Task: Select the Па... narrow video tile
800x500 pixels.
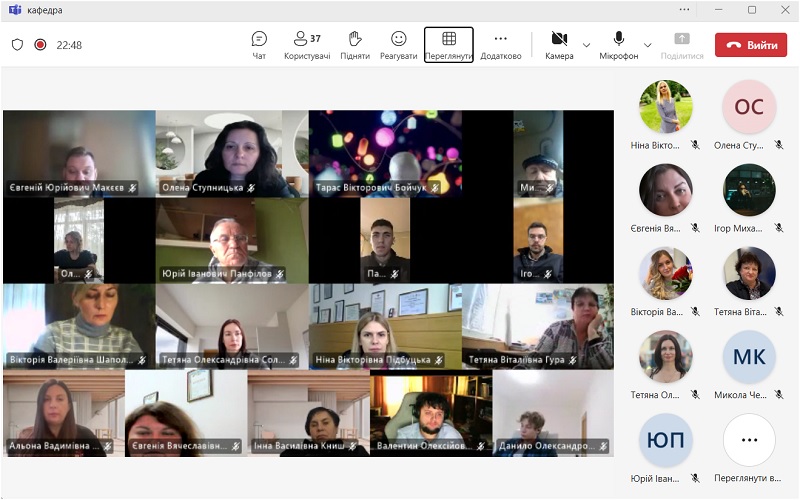Action: point(385,240)
